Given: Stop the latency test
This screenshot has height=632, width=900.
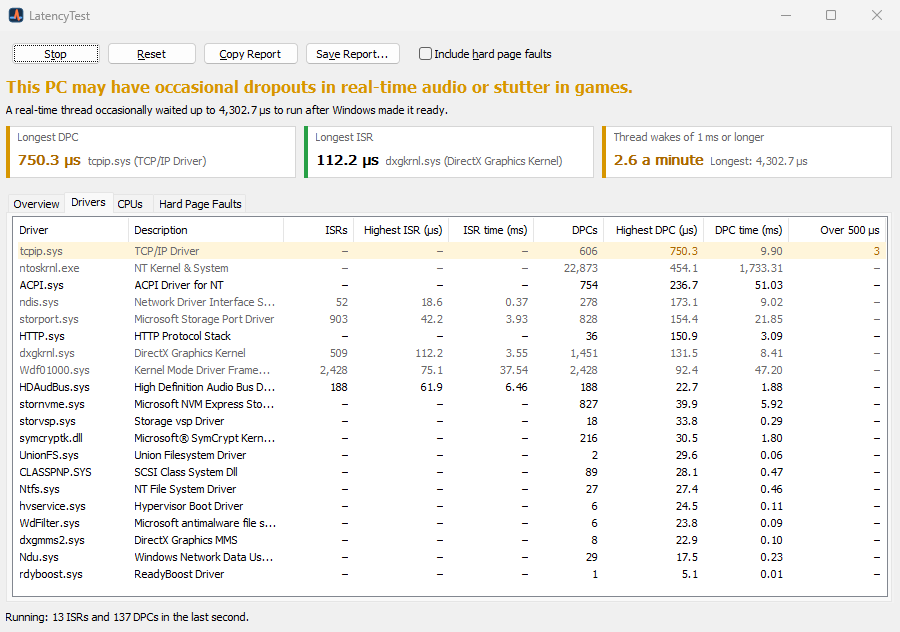Looking at the screenshot, I should pos(56,54).
